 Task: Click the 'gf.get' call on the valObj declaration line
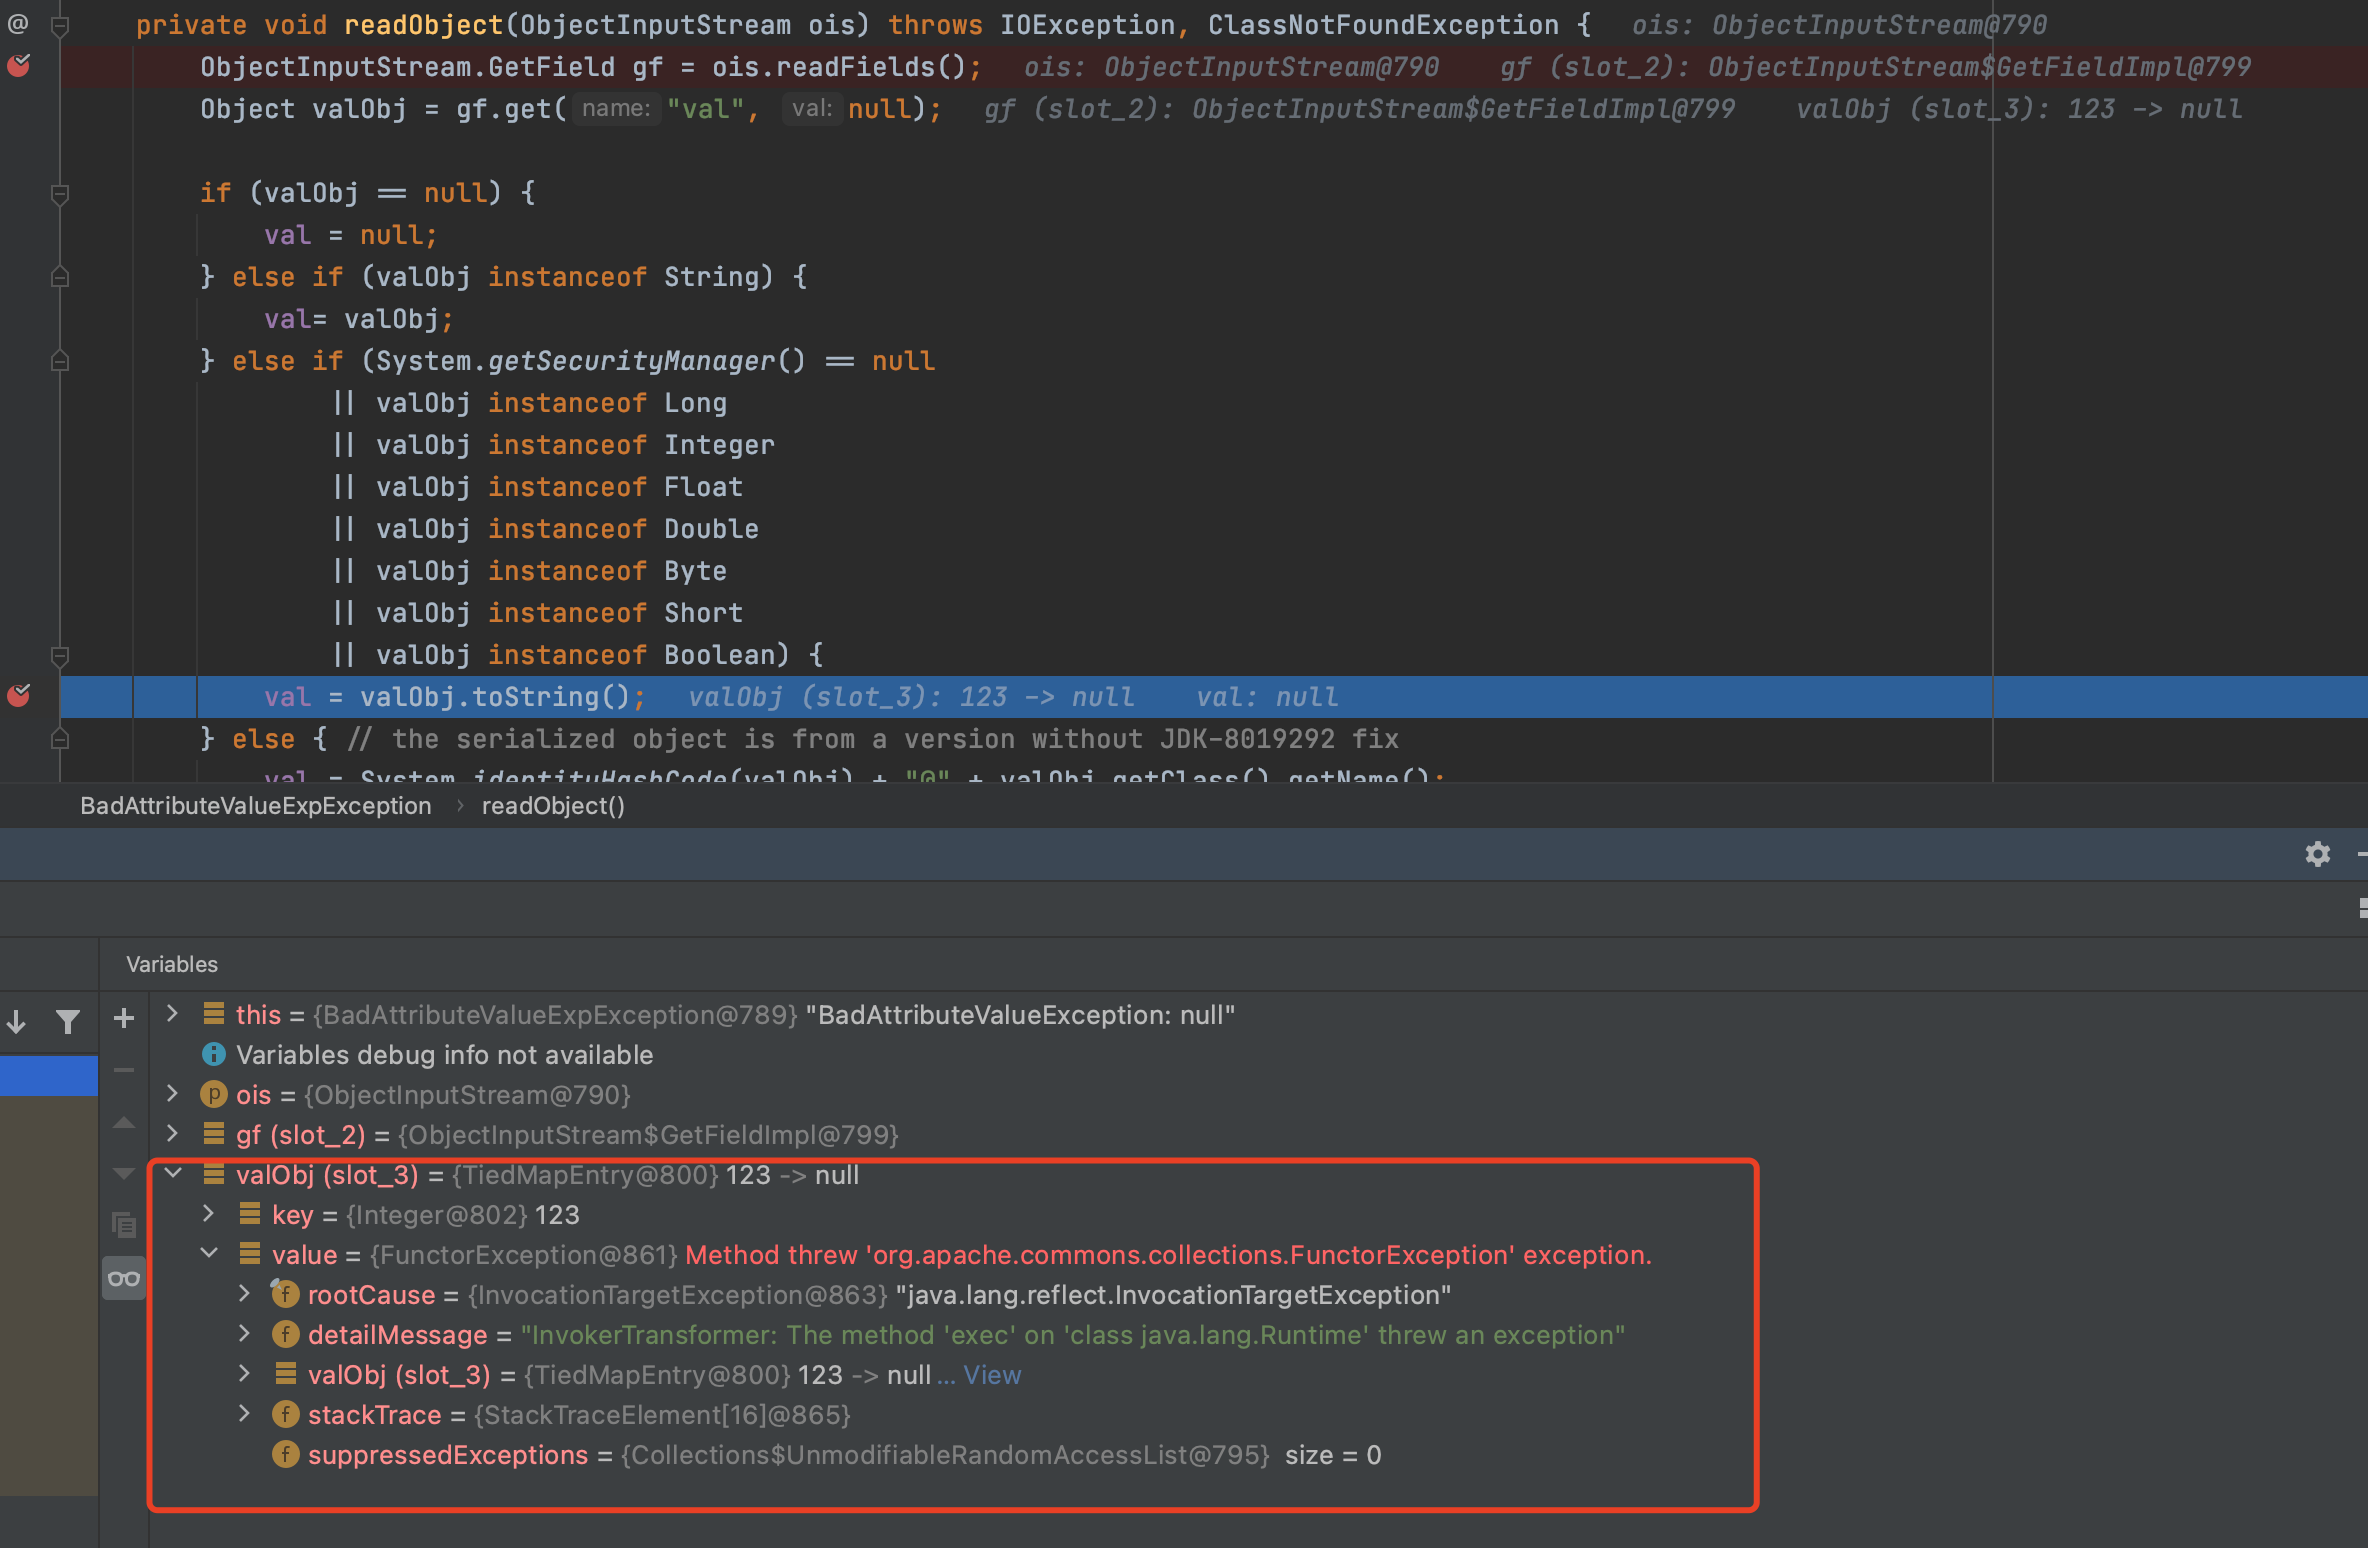504,109
